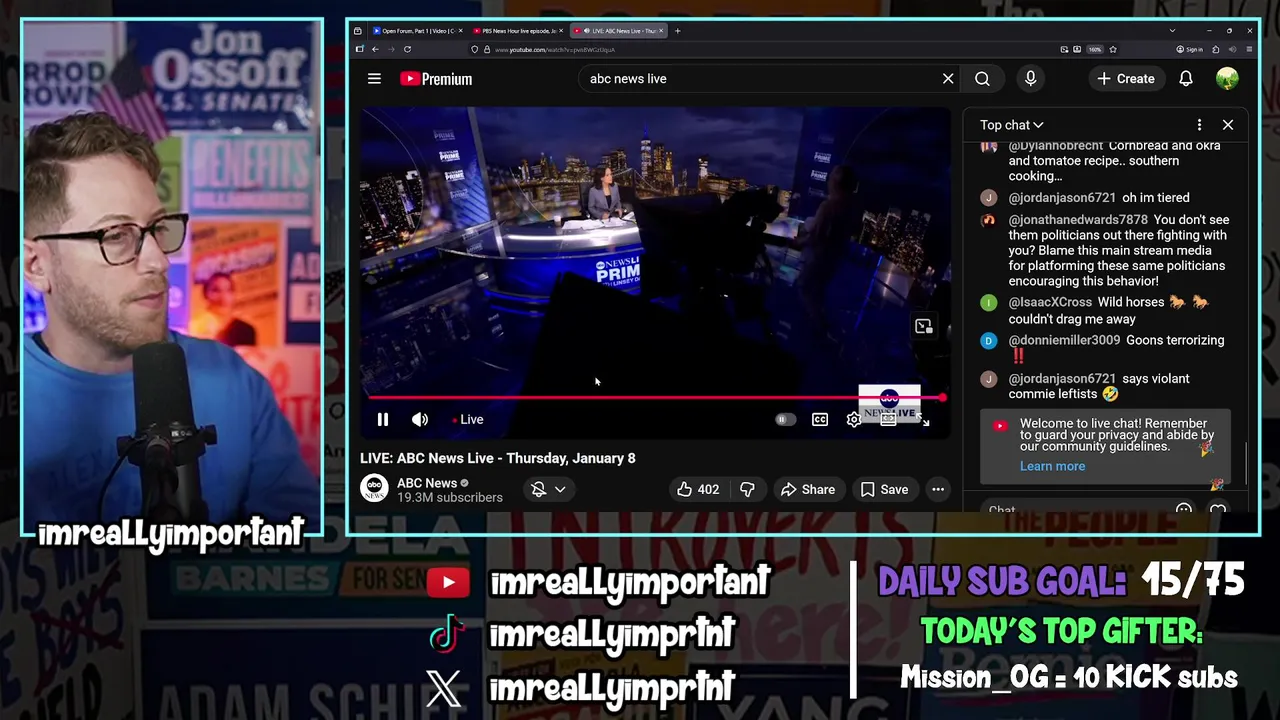
Task: Mute the video volume
Action: click(x=420, y=420)
